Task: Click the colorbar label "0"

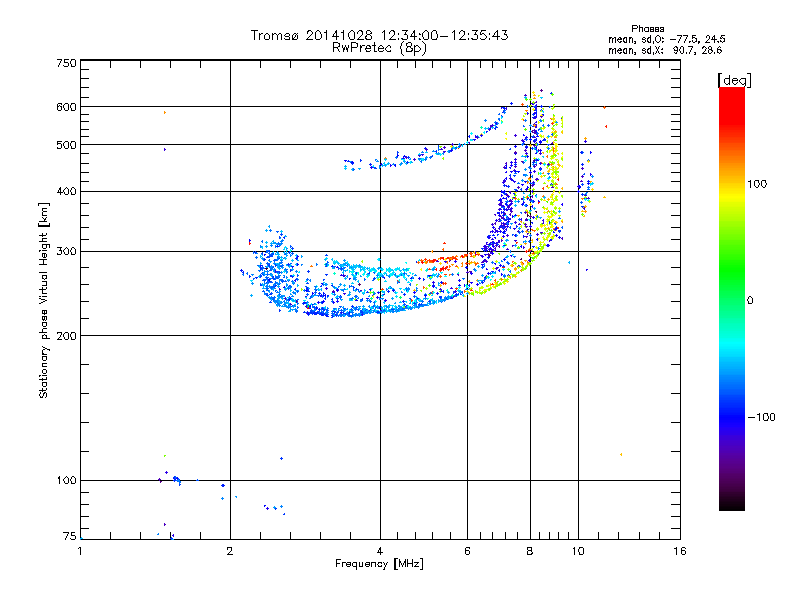Action: coord(750,301)
